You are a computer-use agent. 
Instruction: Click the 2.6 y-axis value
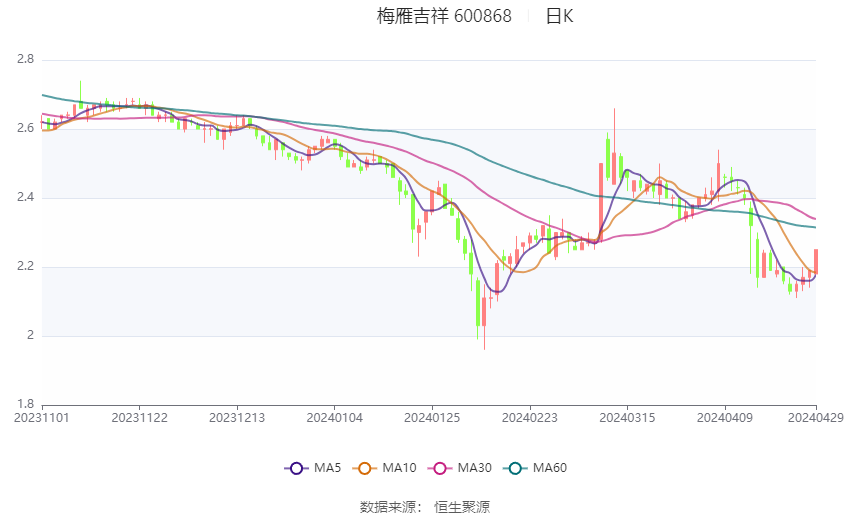[x=25, y=128]
